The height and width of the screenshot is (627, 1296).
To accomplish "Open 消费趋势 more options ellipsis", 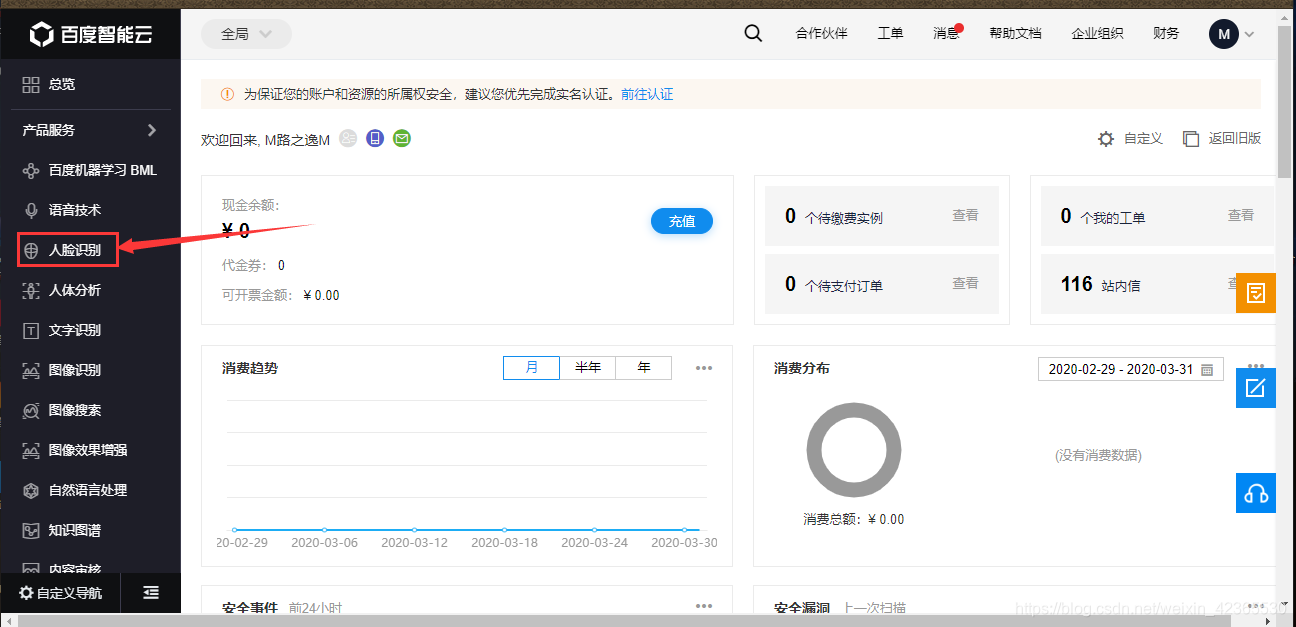I will pos(704,368).
